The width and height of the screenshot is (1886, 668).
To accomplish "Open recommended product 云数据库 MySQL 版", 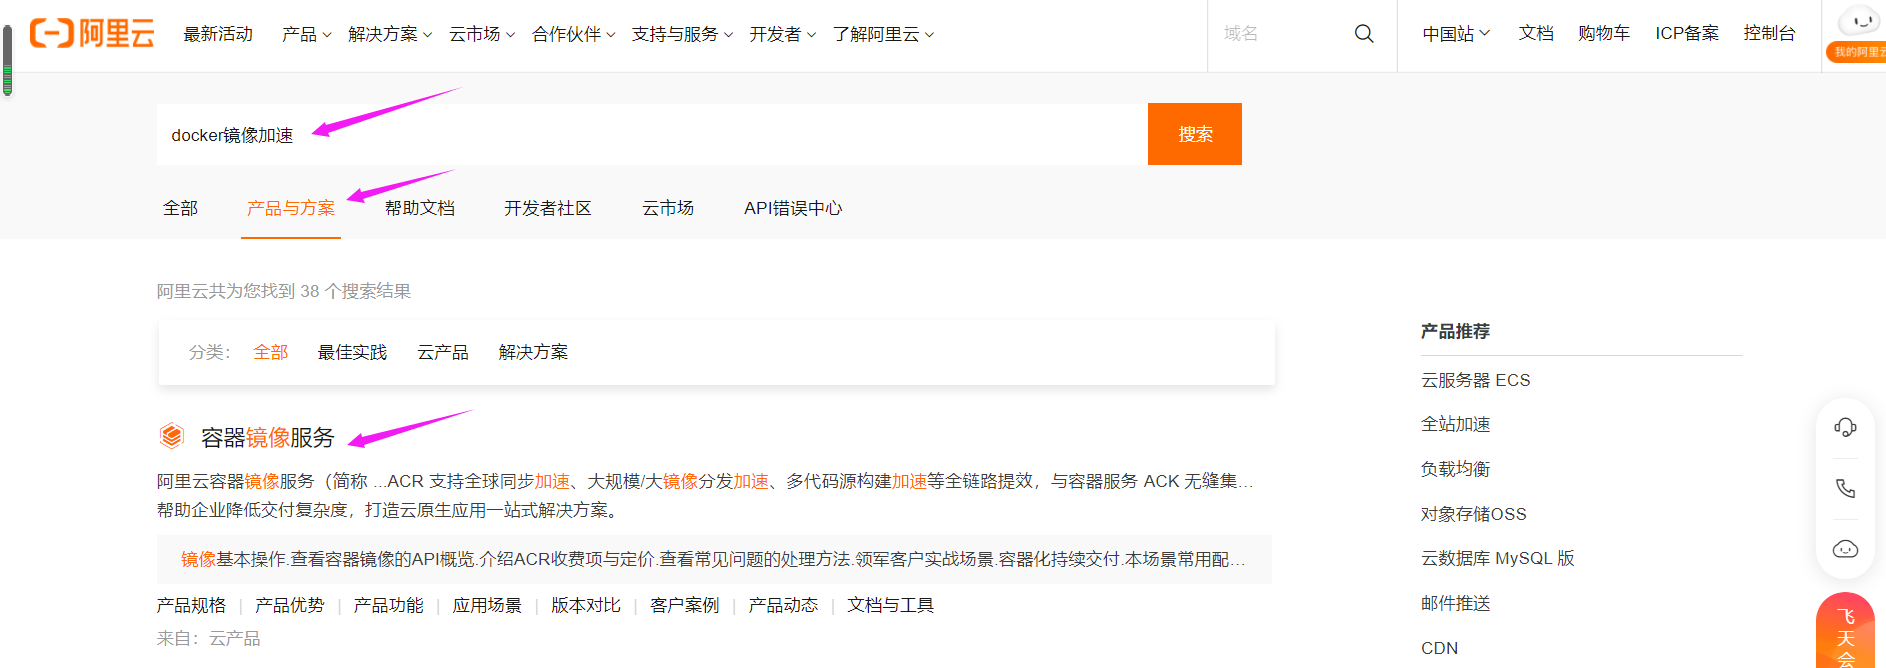I will (x=1498, y=558).
